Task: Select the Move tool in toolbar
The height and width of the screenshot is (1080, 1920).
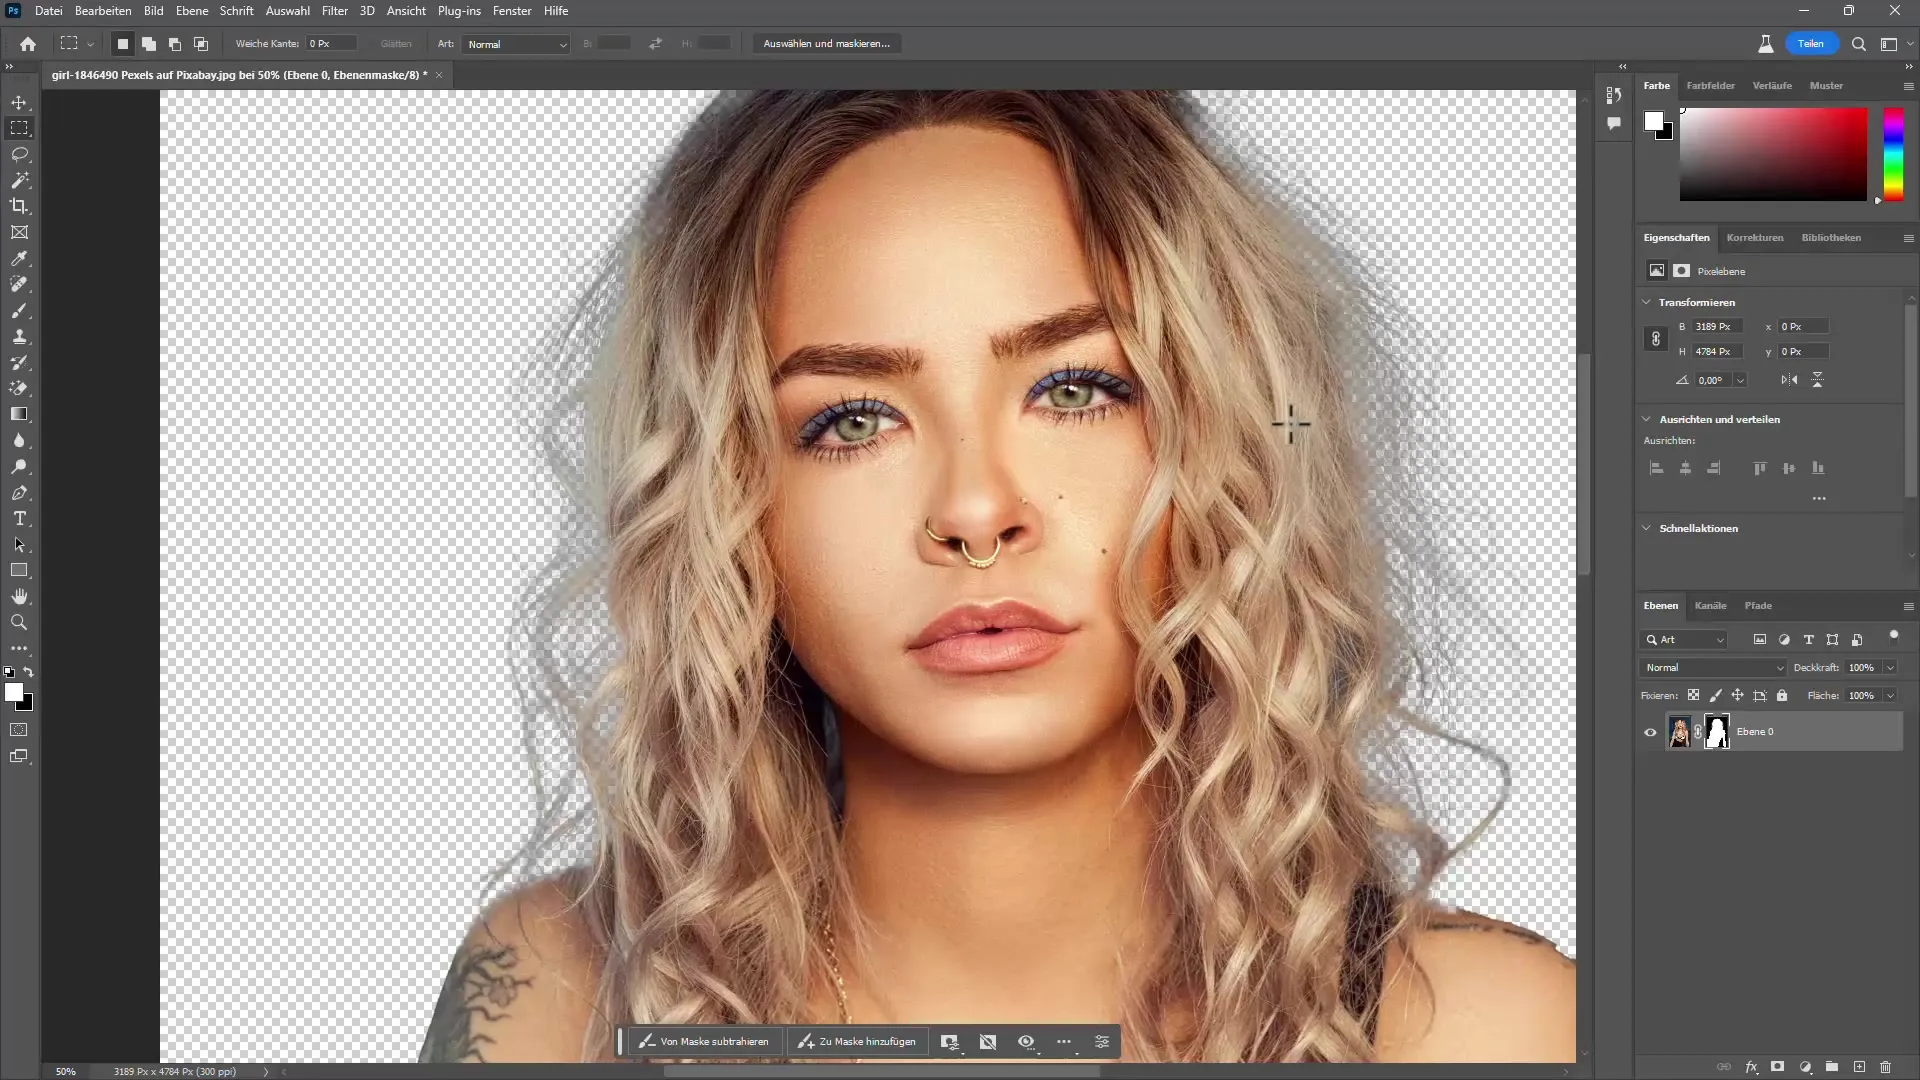Action: point(20,102)
